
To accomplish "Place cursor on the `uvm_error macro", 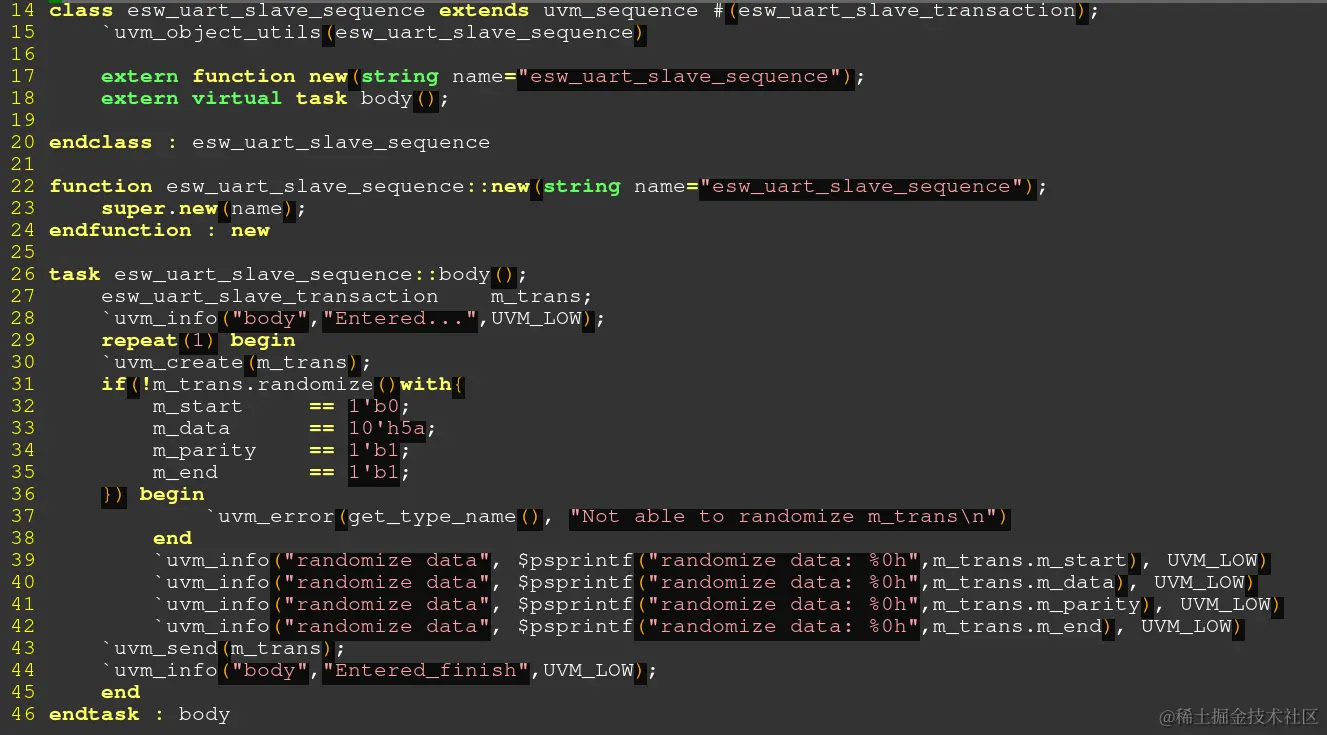I will coord(270,516).
